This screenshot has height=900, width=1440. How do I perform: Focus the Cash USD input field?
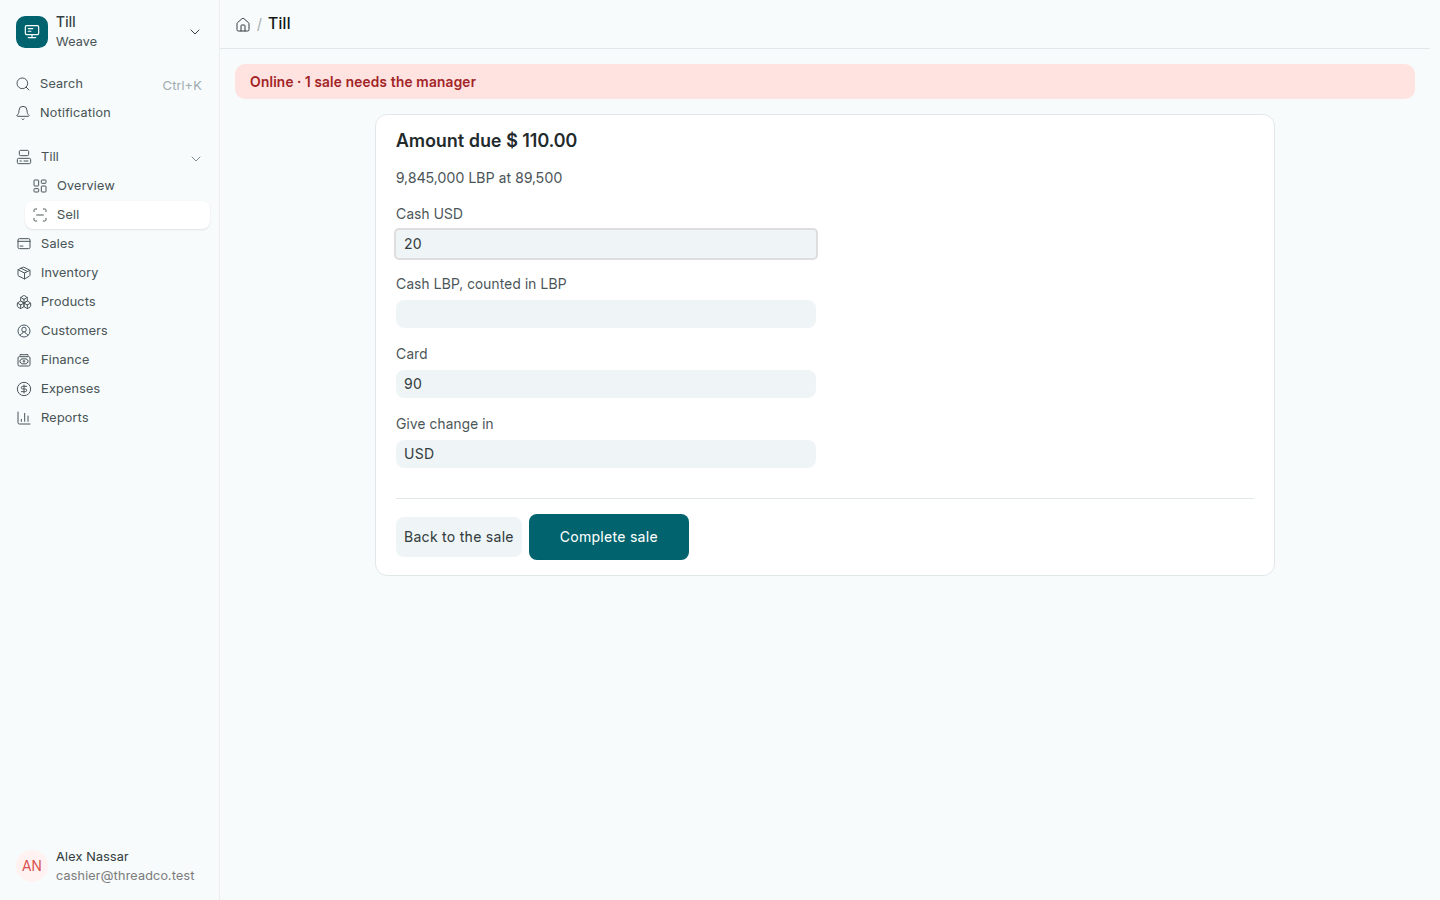(x=606, y=244)
